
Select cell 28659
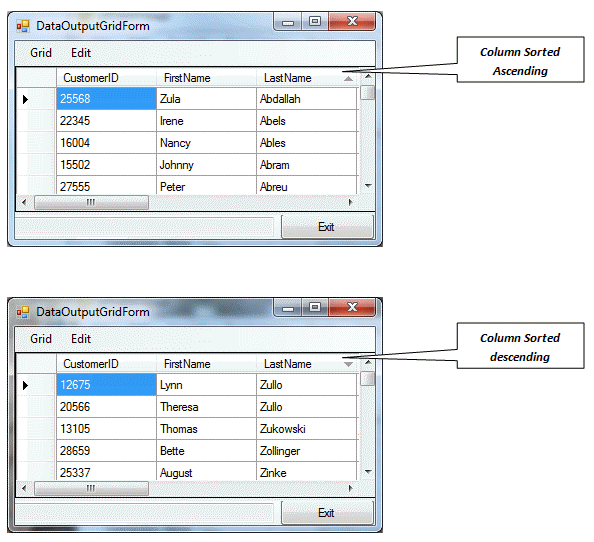tap(106, 451)
